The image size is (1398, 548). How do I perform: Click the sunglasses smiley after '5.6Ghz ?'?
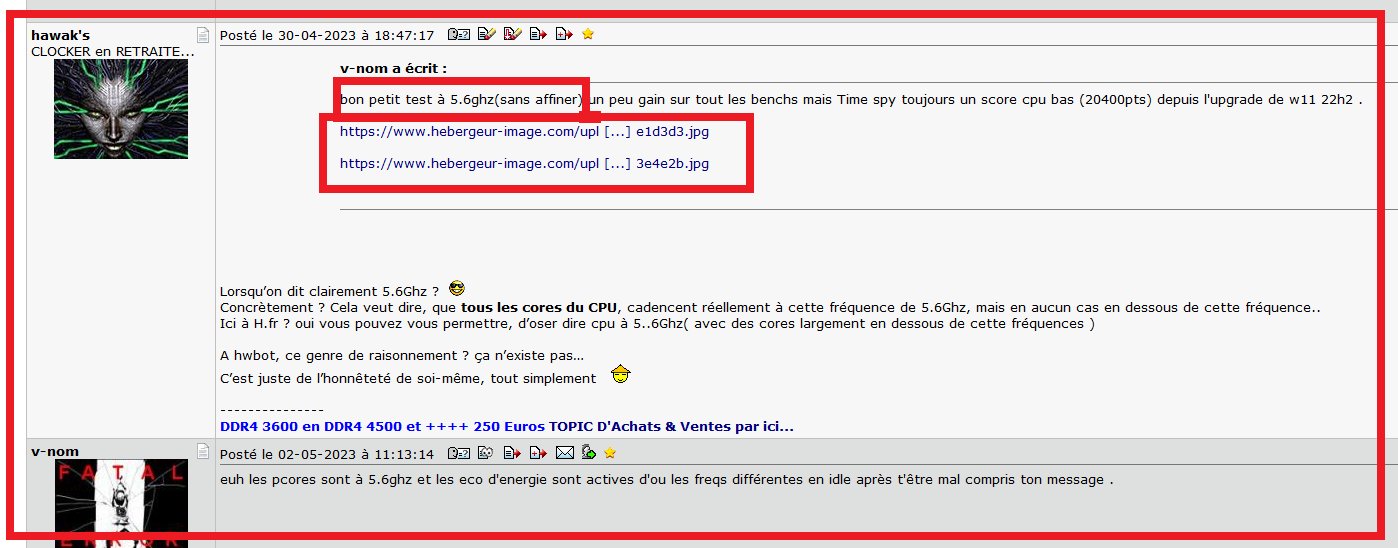457,288
